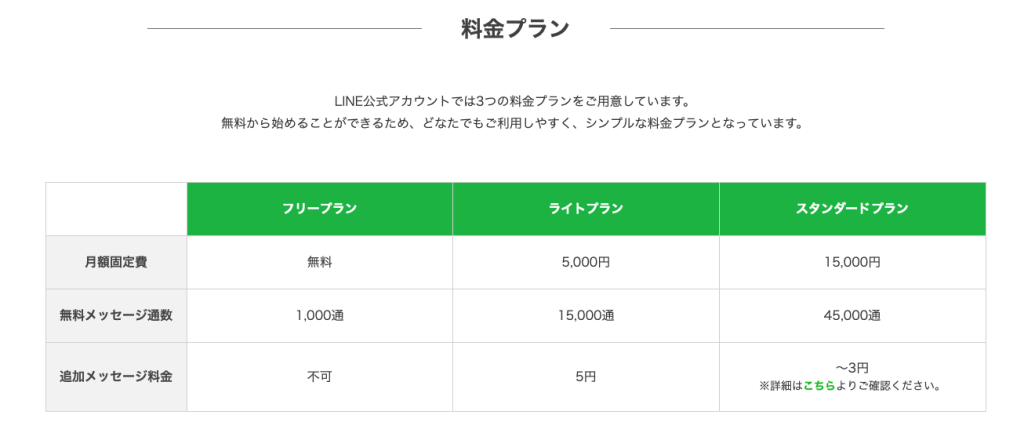Select the ライトプラン column header
The image size is (1024, 440).
click(586, 209)
